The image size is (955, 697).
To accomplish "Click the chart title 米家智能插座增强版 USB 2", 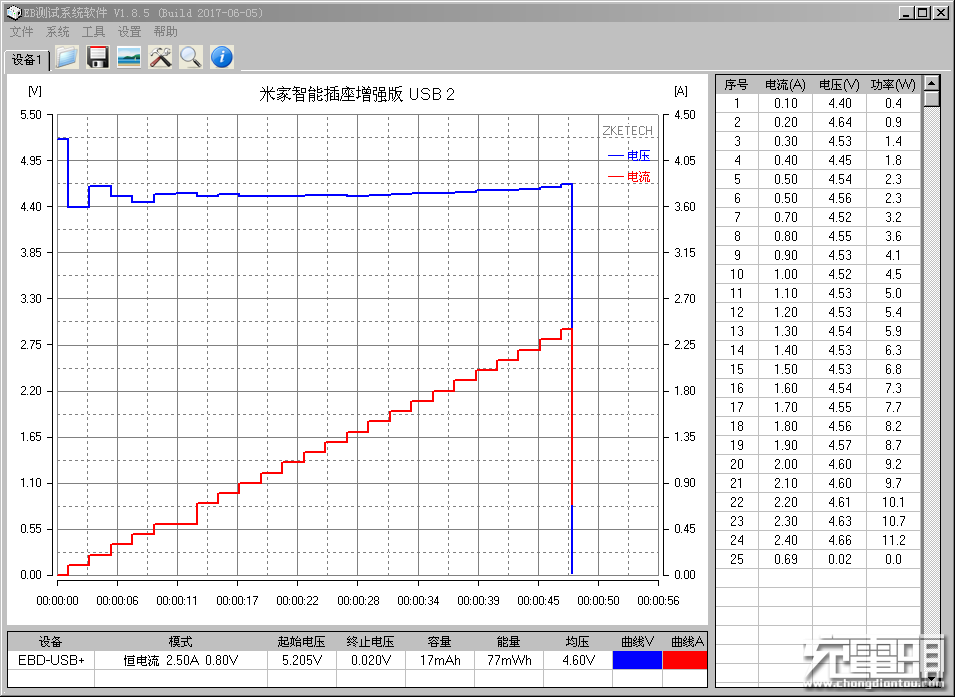I will coord(357,94).
